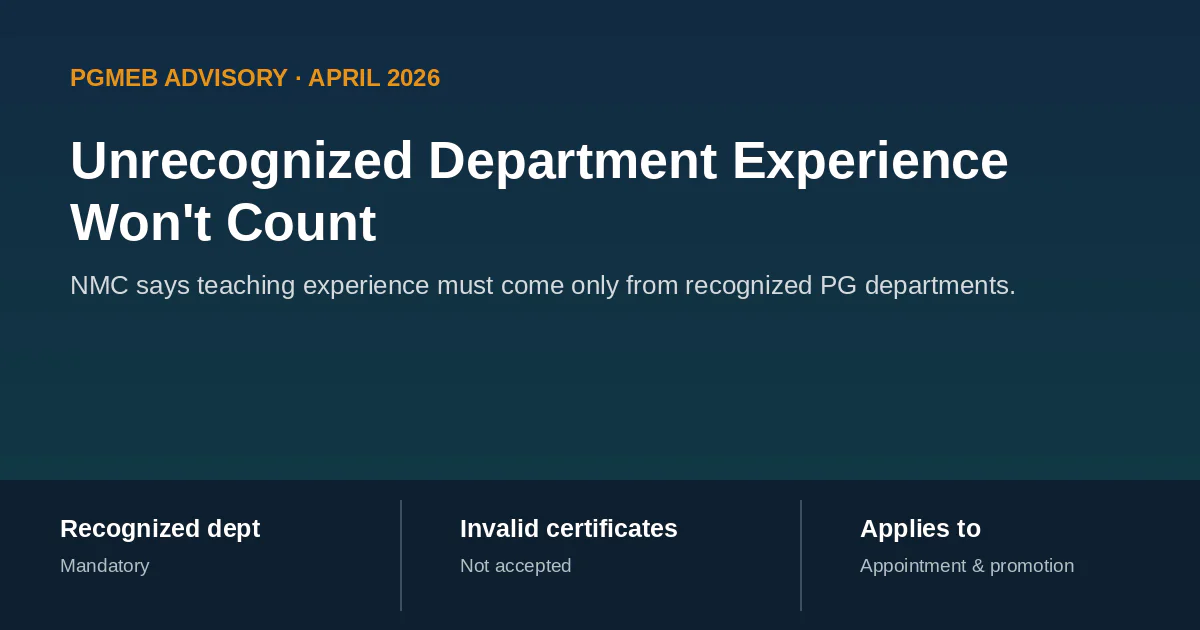Select the Not accepted value text
This screenshot has width=1200, height=630.
click(x=516, y=566)
